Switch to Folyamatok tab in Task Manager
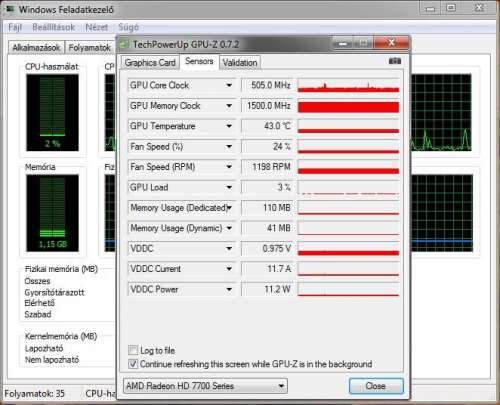This screenshot has height=405, width=500. [90, 48]
